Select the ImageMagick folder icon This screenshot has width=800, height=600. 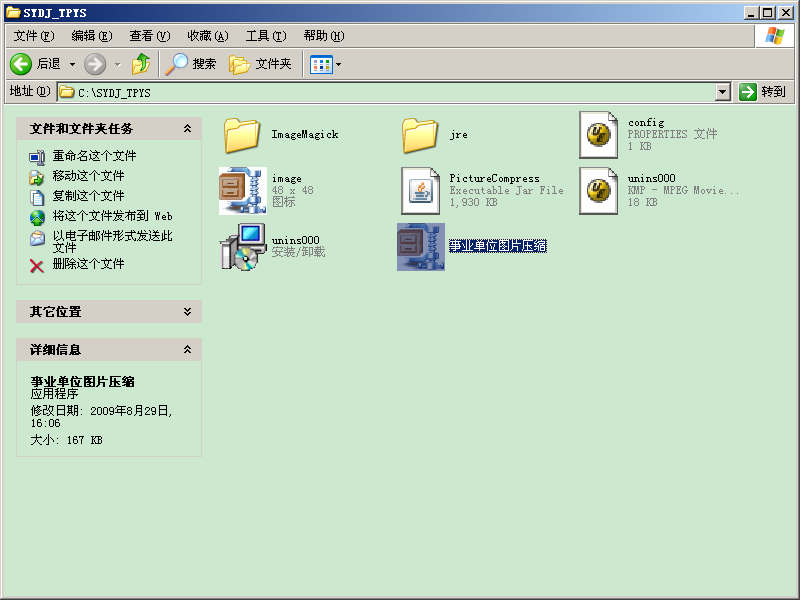click(x=242, y=135)
